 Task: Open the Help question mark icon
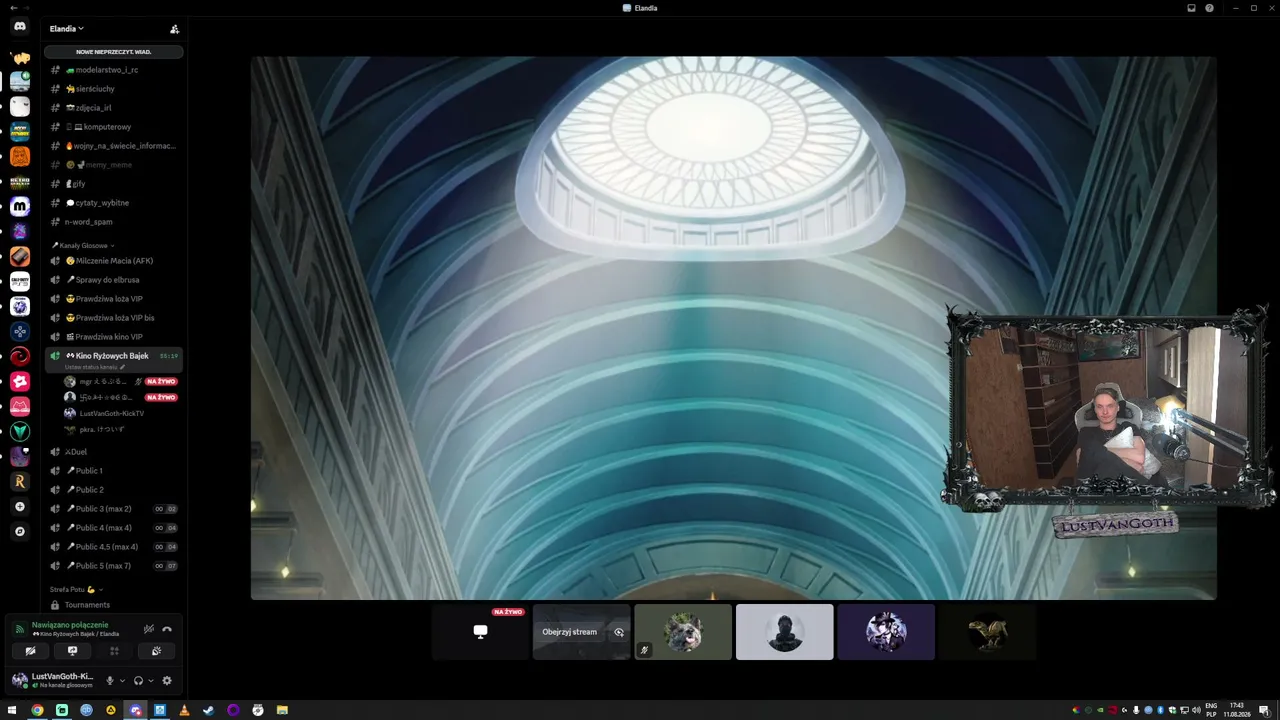click(x=1209, y=8)
